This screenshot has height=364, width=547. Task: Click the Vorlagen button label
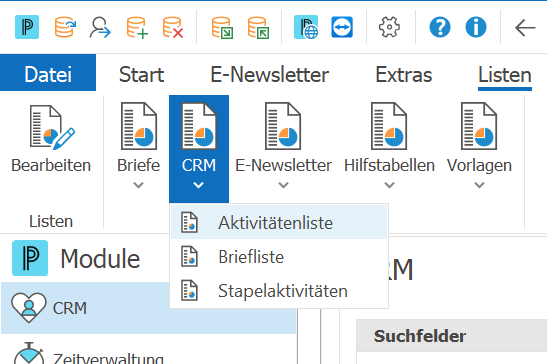pos(479,165)
